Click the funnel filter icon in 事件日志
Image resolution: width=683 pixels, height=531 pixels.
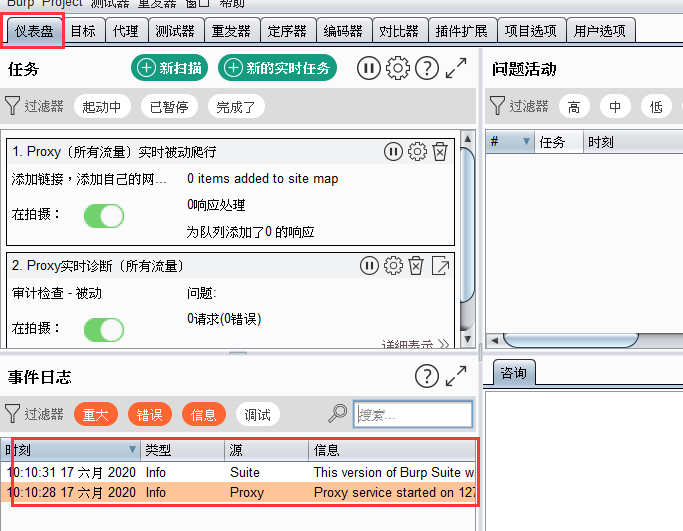point(12,413)
